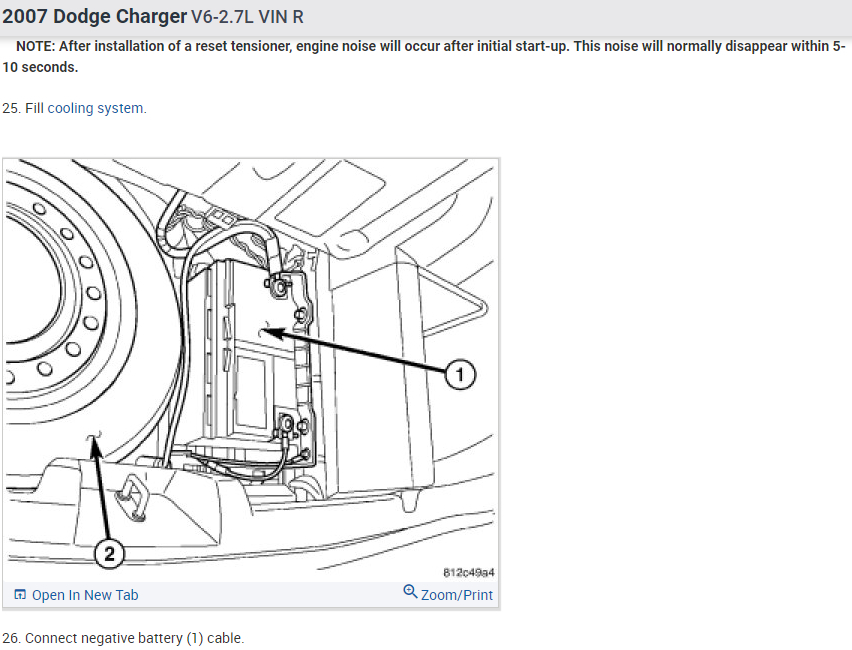This screenshot has height=650, width=852.
Task: Click the arrowhead tip of callout 2
Action: [x=93, y=440]
